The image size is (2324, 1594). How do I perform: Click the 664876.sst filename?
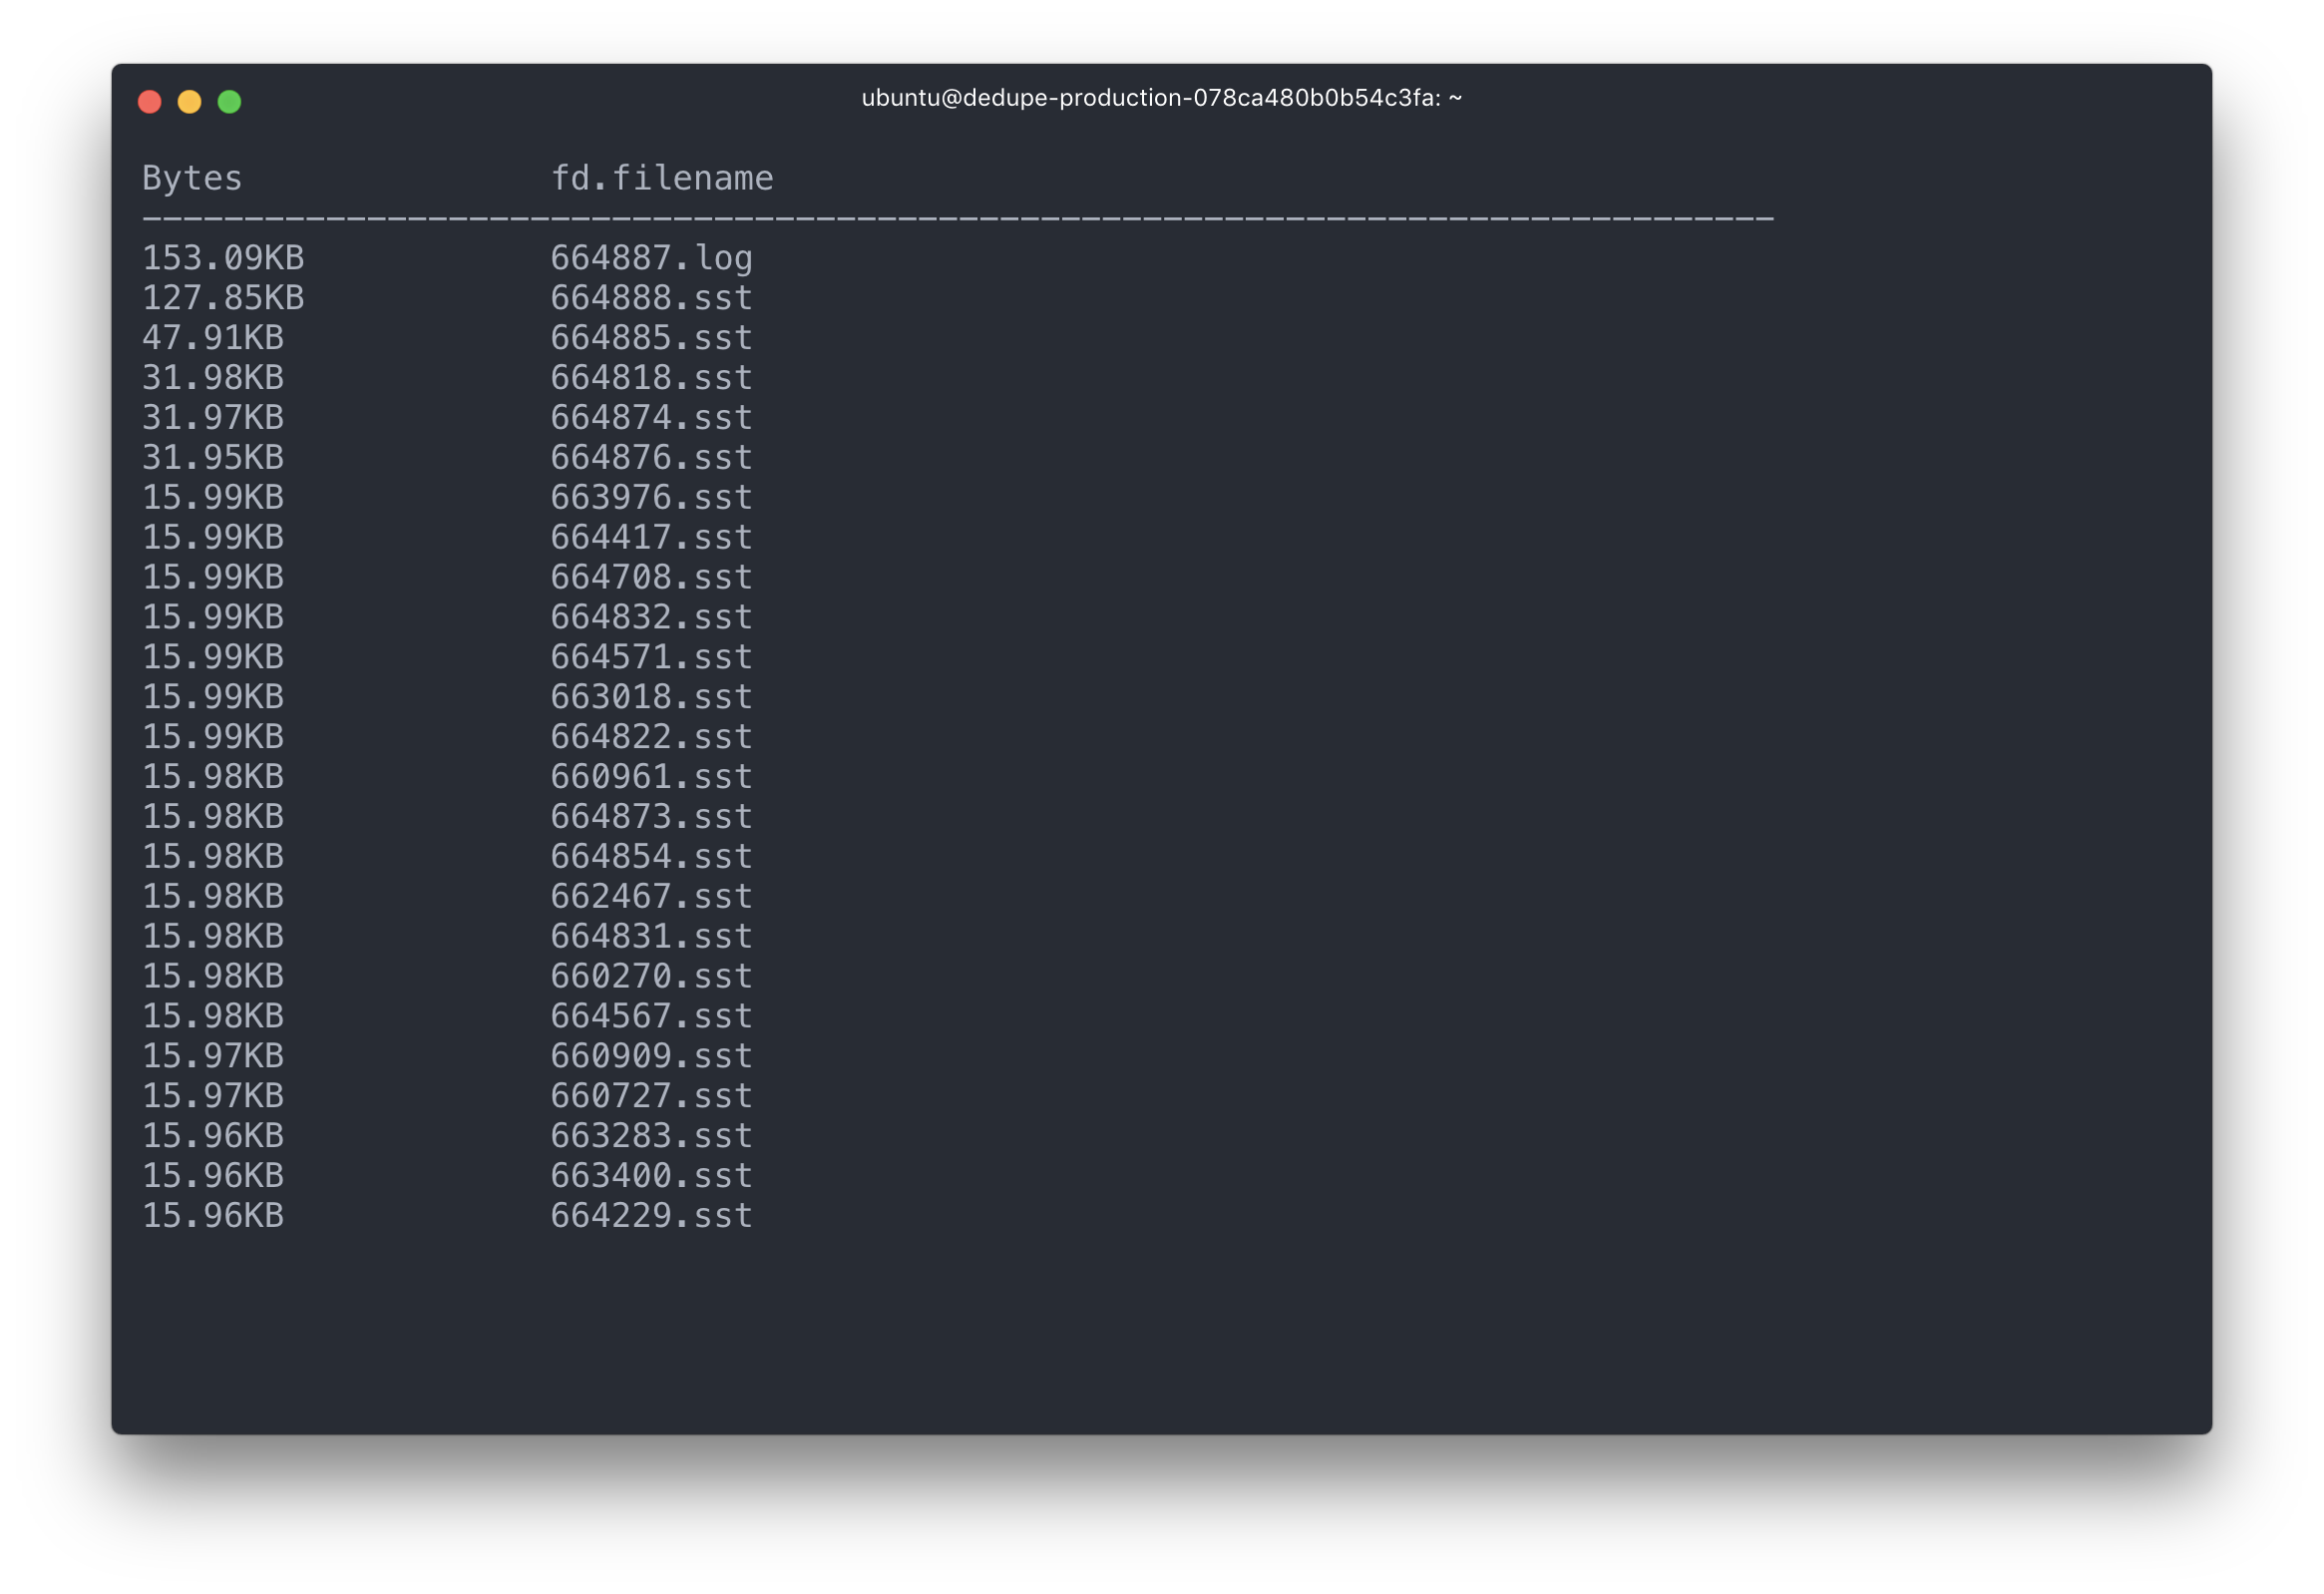[x=651, y=458]
